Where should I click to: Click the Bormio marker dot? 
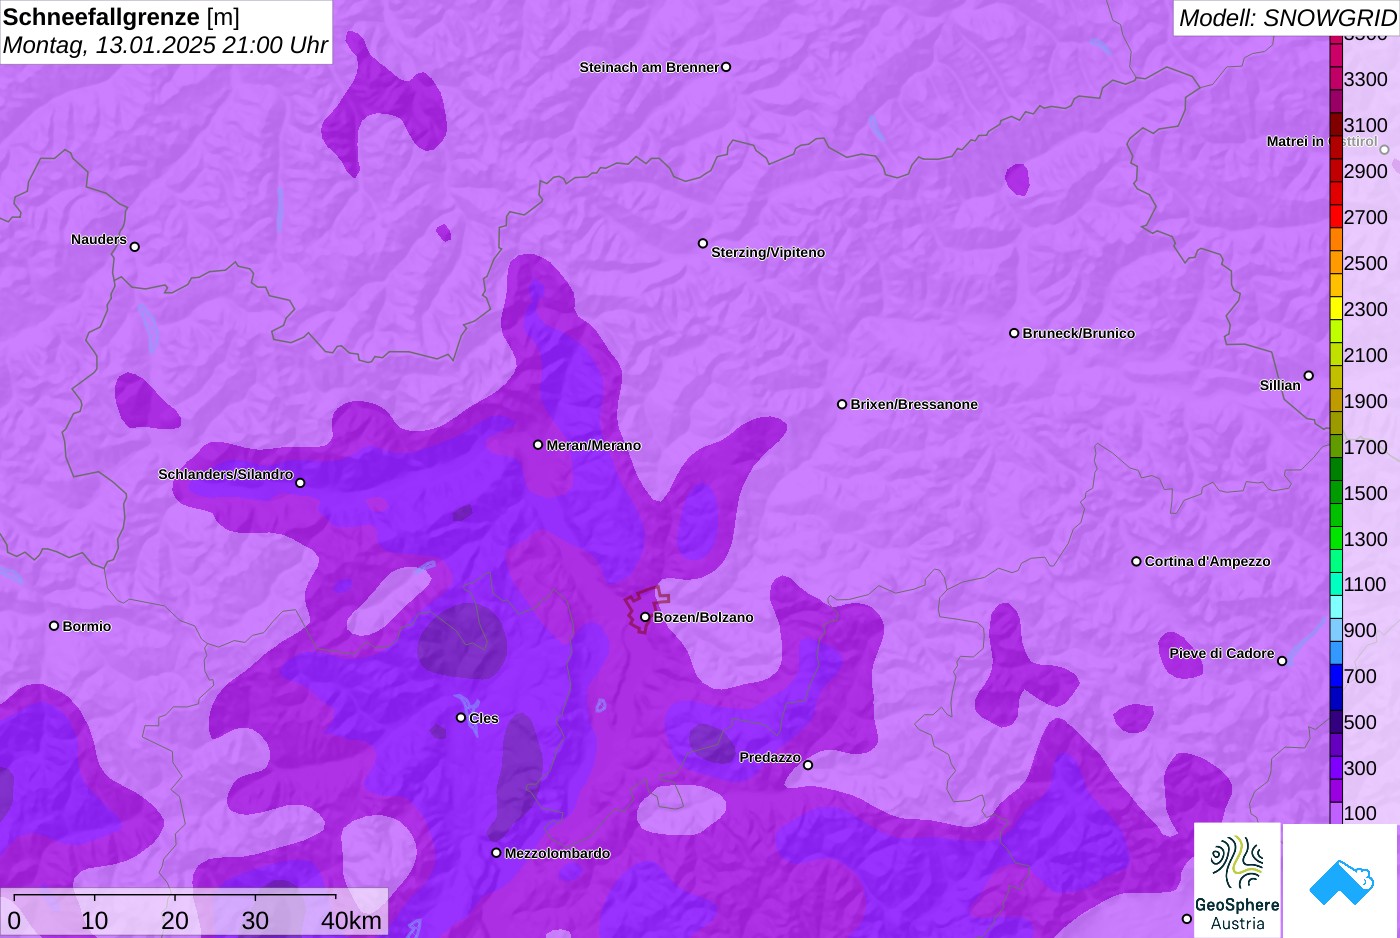[54, 626]
